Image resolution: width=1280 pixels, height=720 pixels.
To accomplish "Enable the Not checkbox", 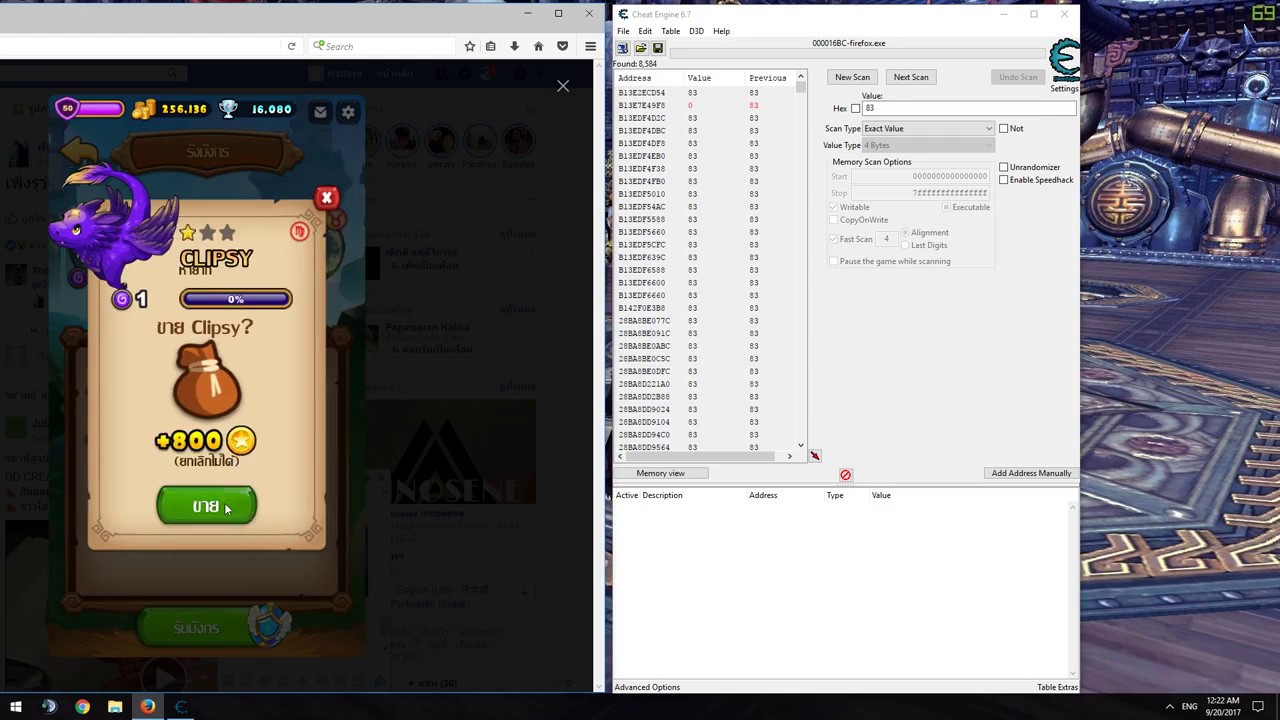I will point(1004,129).
